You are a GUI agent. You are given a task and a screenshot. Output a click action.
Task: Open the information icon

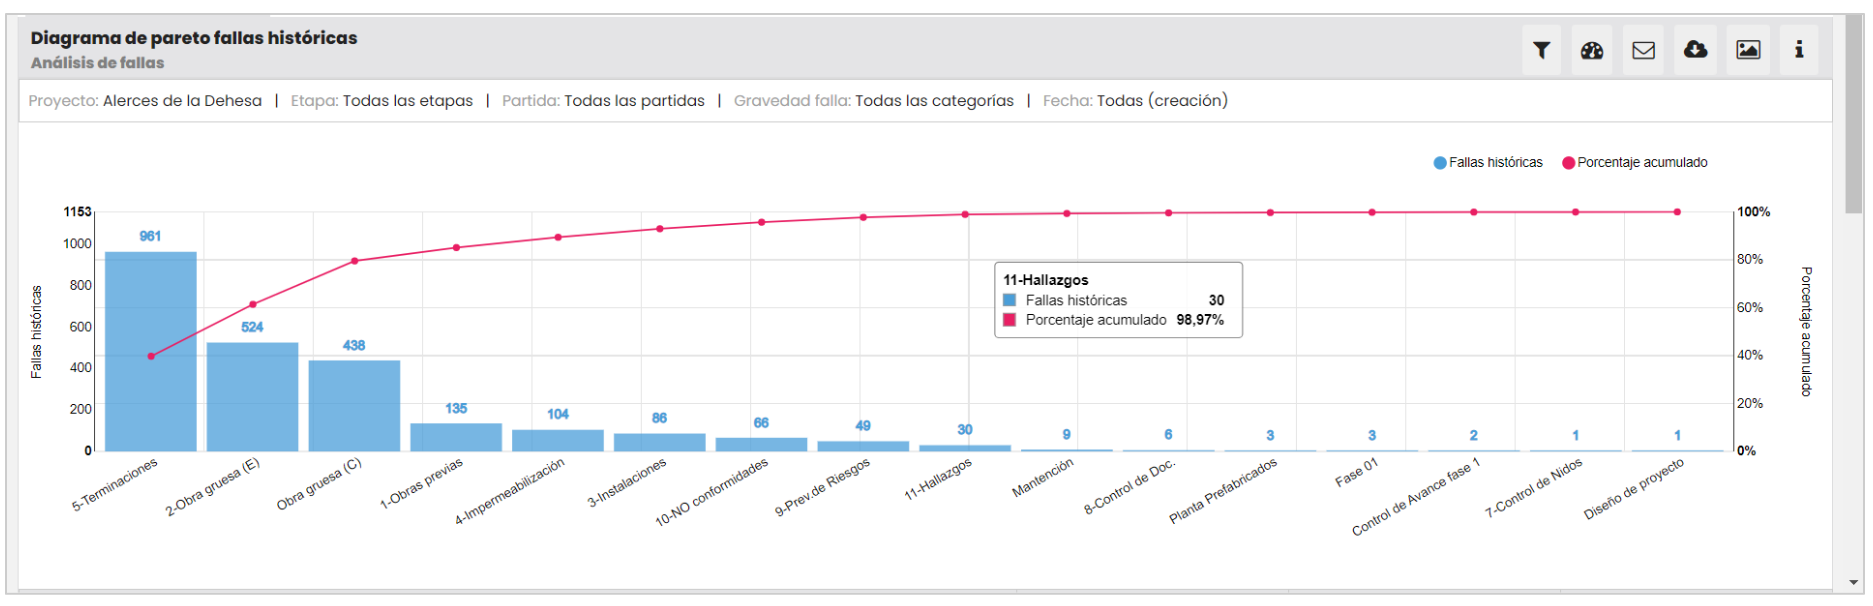click(1799, 50)
